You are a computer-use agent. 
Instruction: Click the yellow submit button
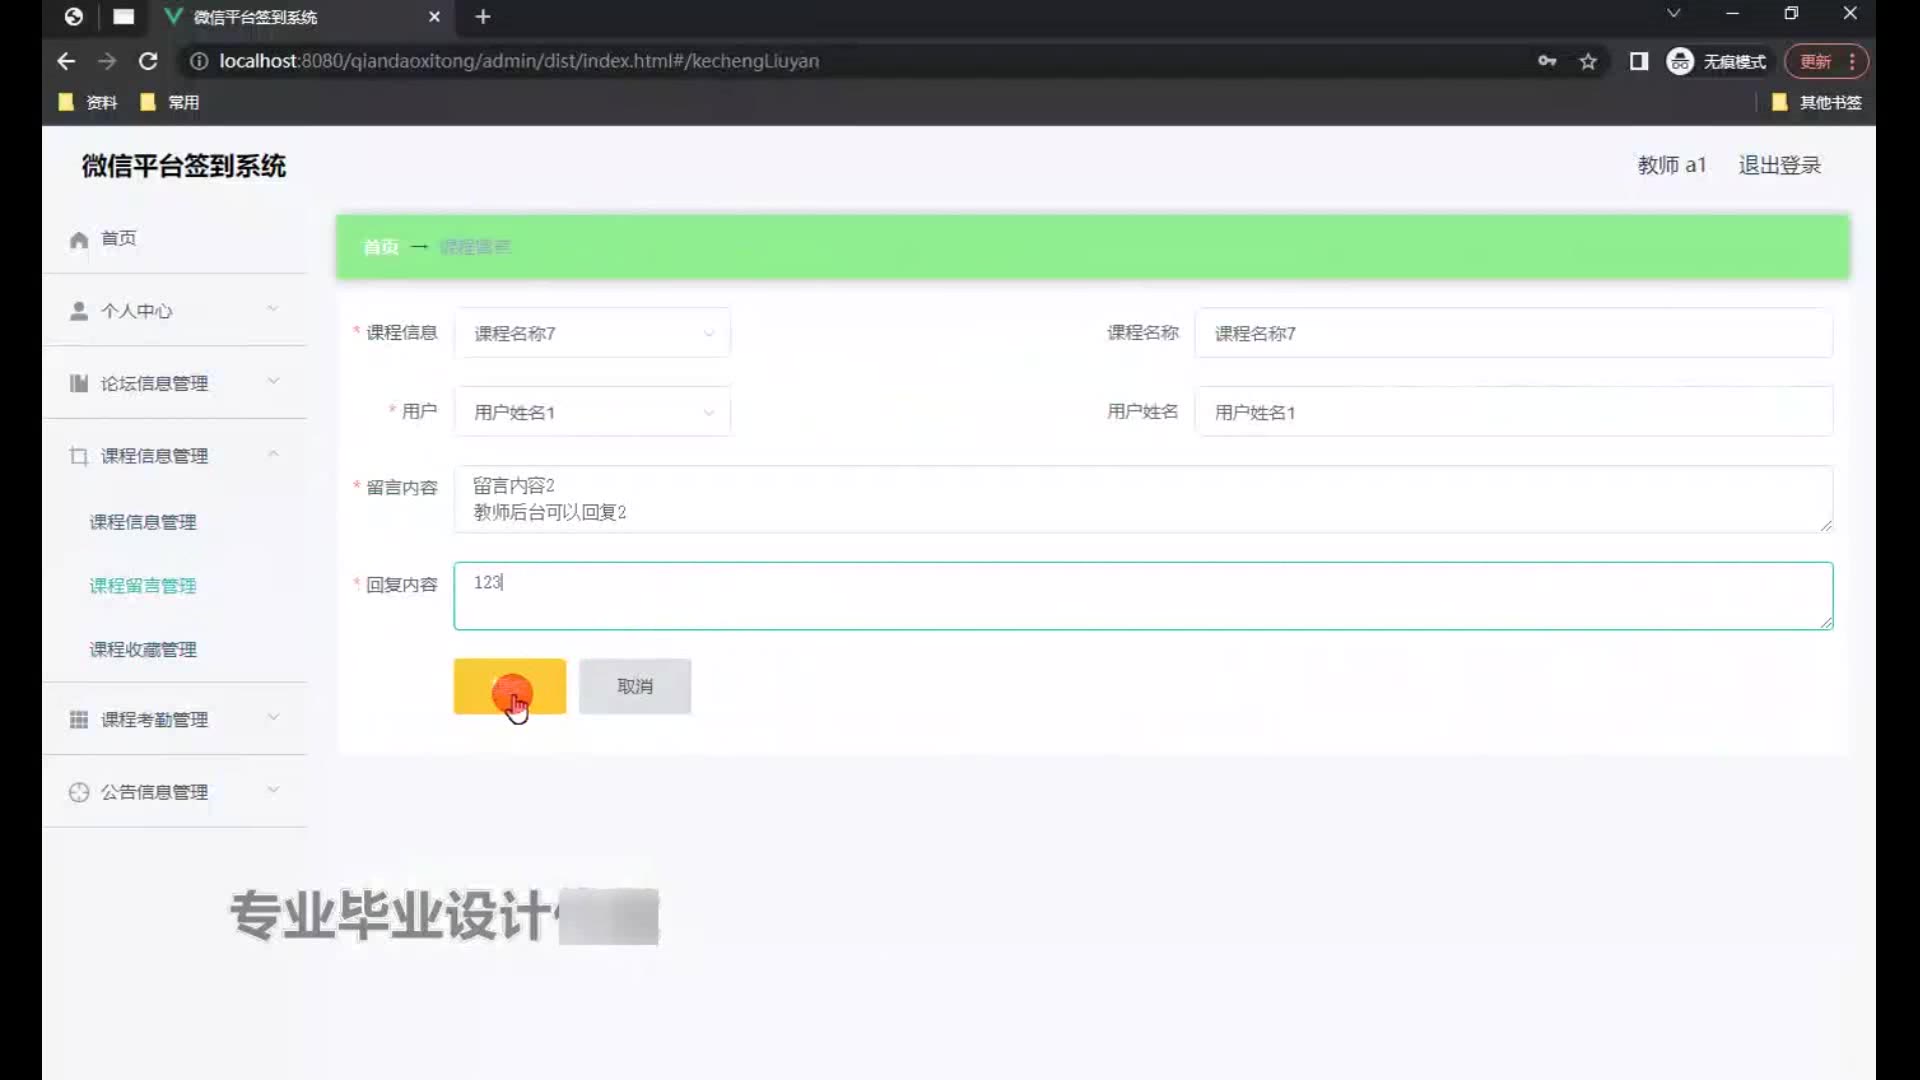tap(509, 686)
